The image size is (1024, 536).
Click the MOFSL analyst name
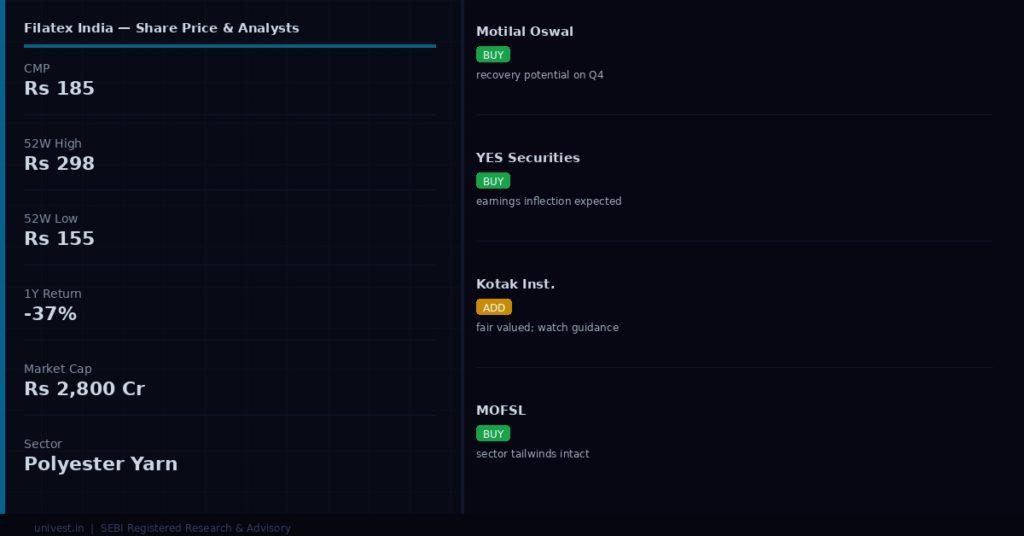click(x=501, y=411)
